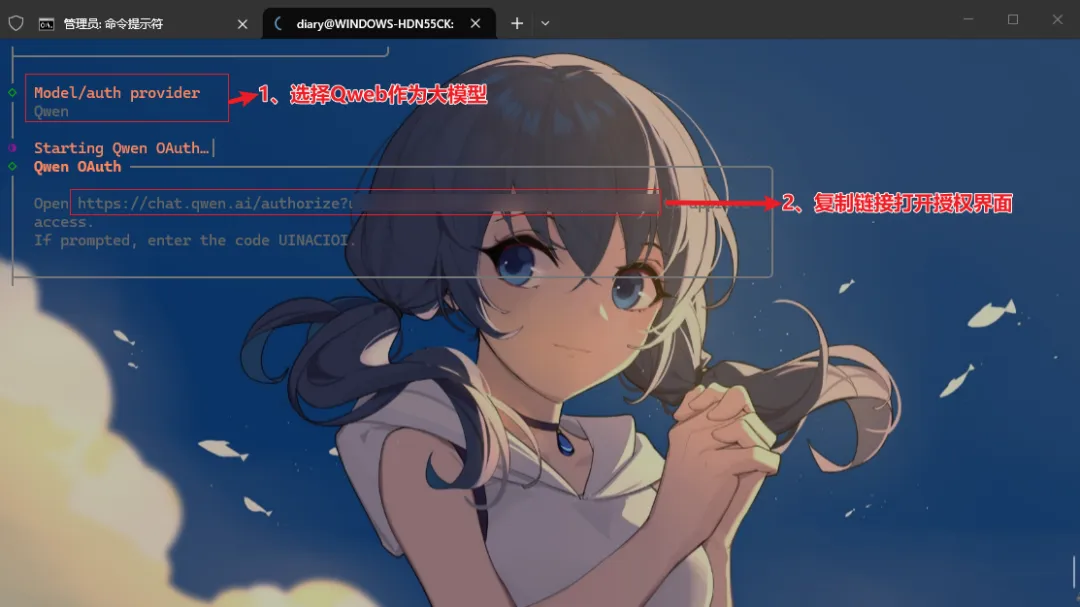
Task: Close the terminal window
Action: pos(1057,19)
